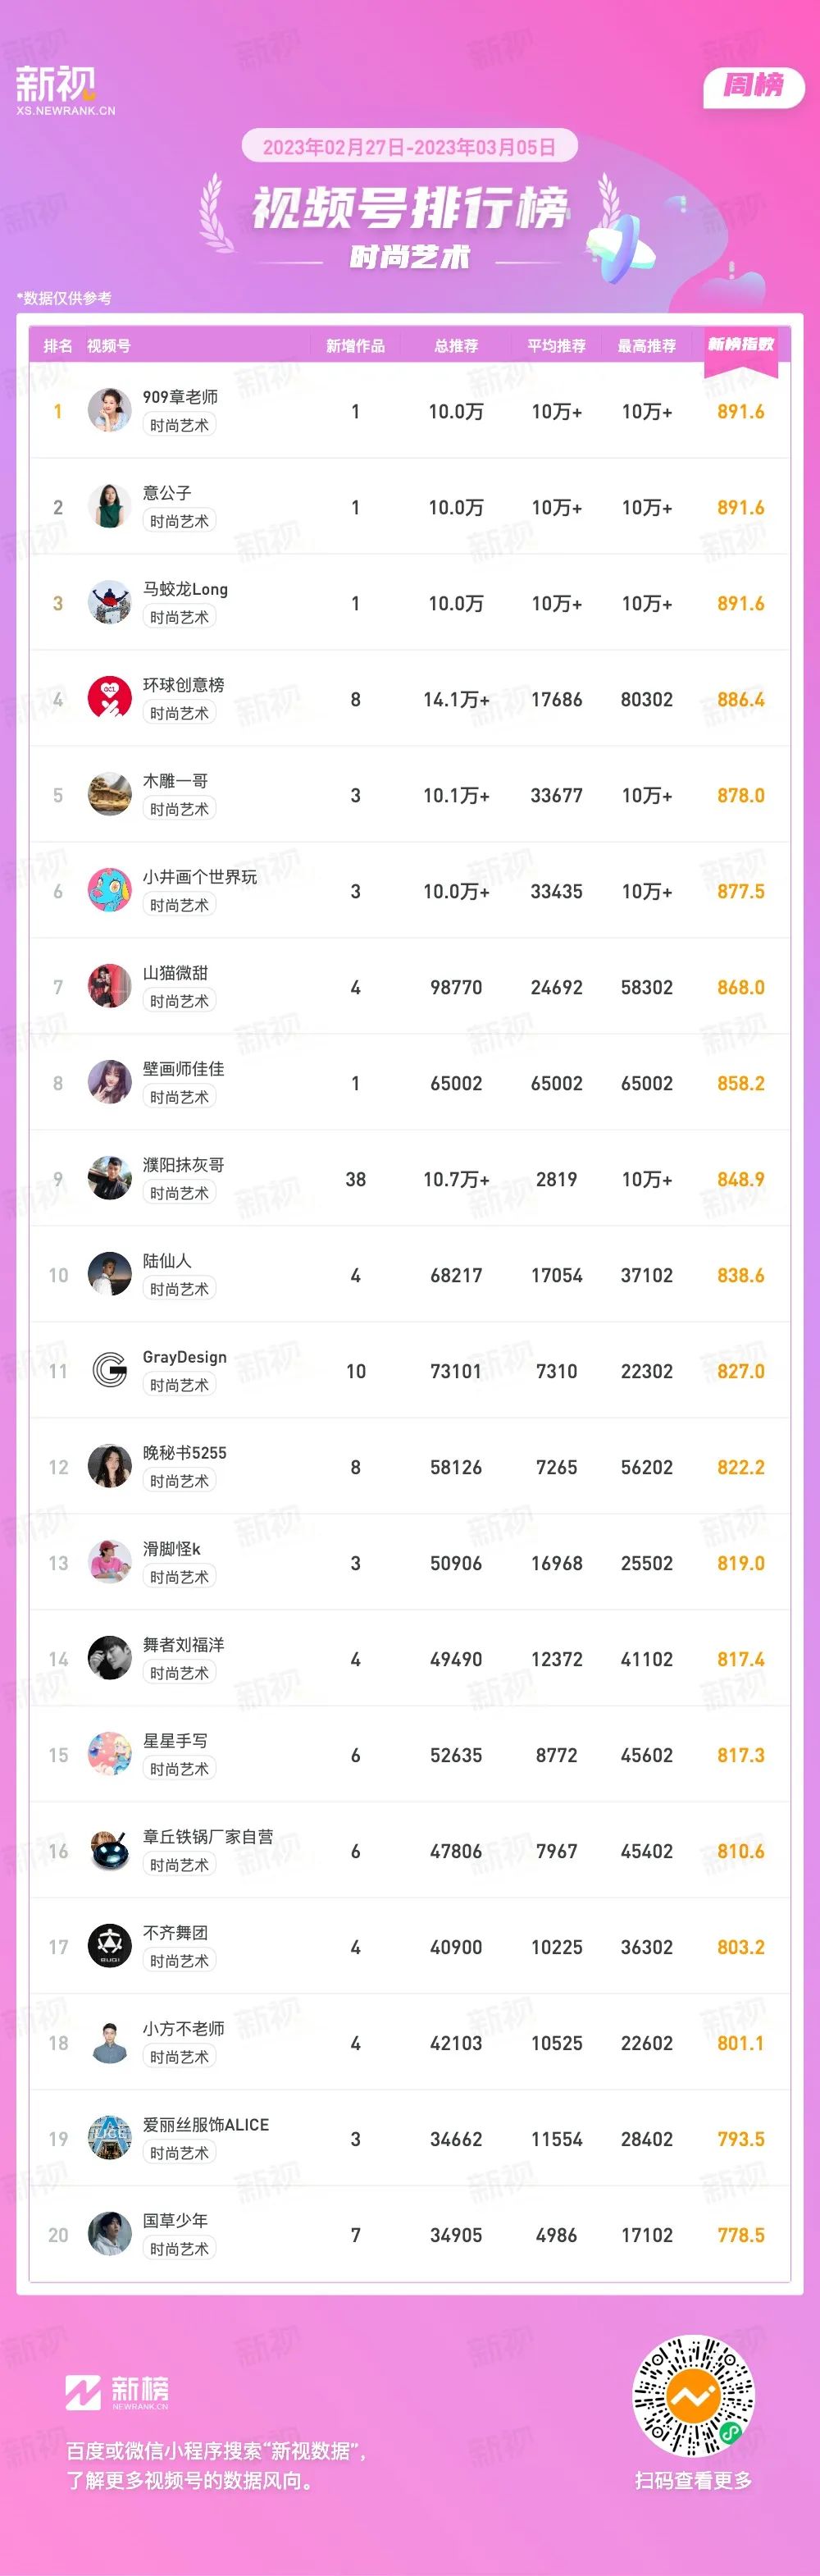This screenshot has height=2576, width=820.
Task: Open the 舞者刘福洋 account name
Action: tap(184, 1645)
